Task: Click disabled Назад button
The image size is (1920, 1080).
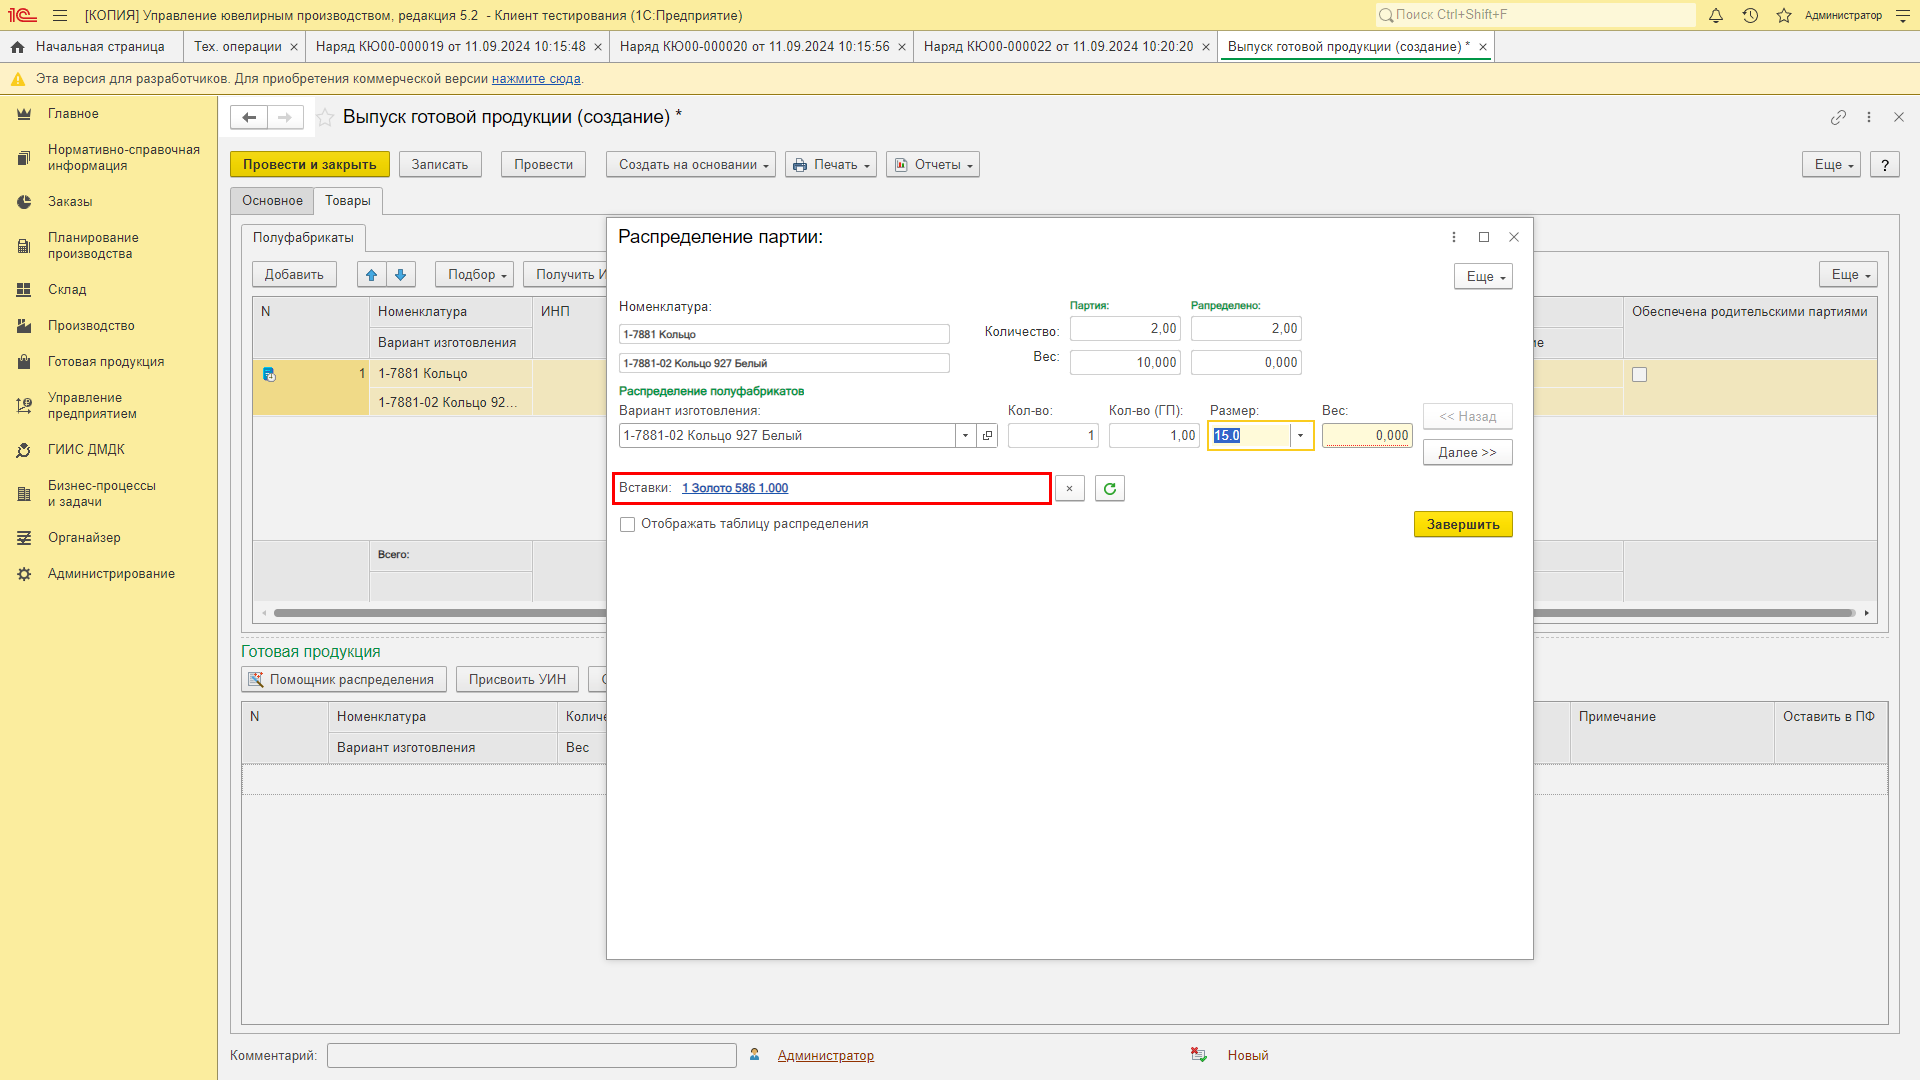Action: (x=1467, y=417)
